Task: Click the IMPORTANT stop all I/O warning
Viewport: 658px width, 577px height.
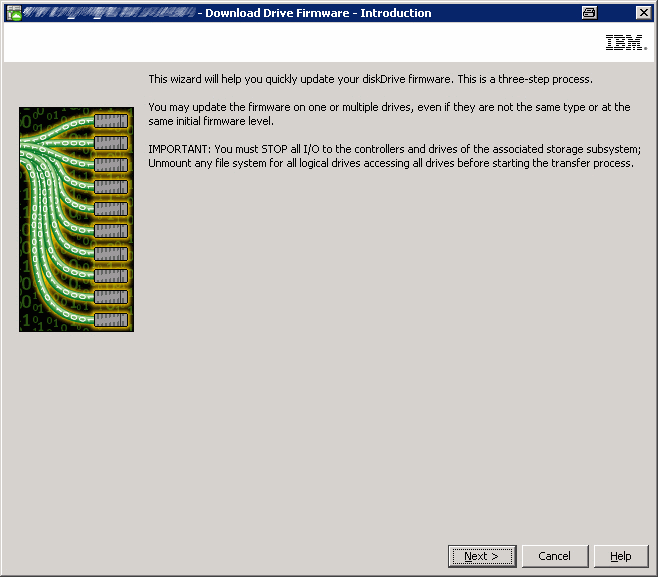Action: pyautogui.click(x=394, y=150)
